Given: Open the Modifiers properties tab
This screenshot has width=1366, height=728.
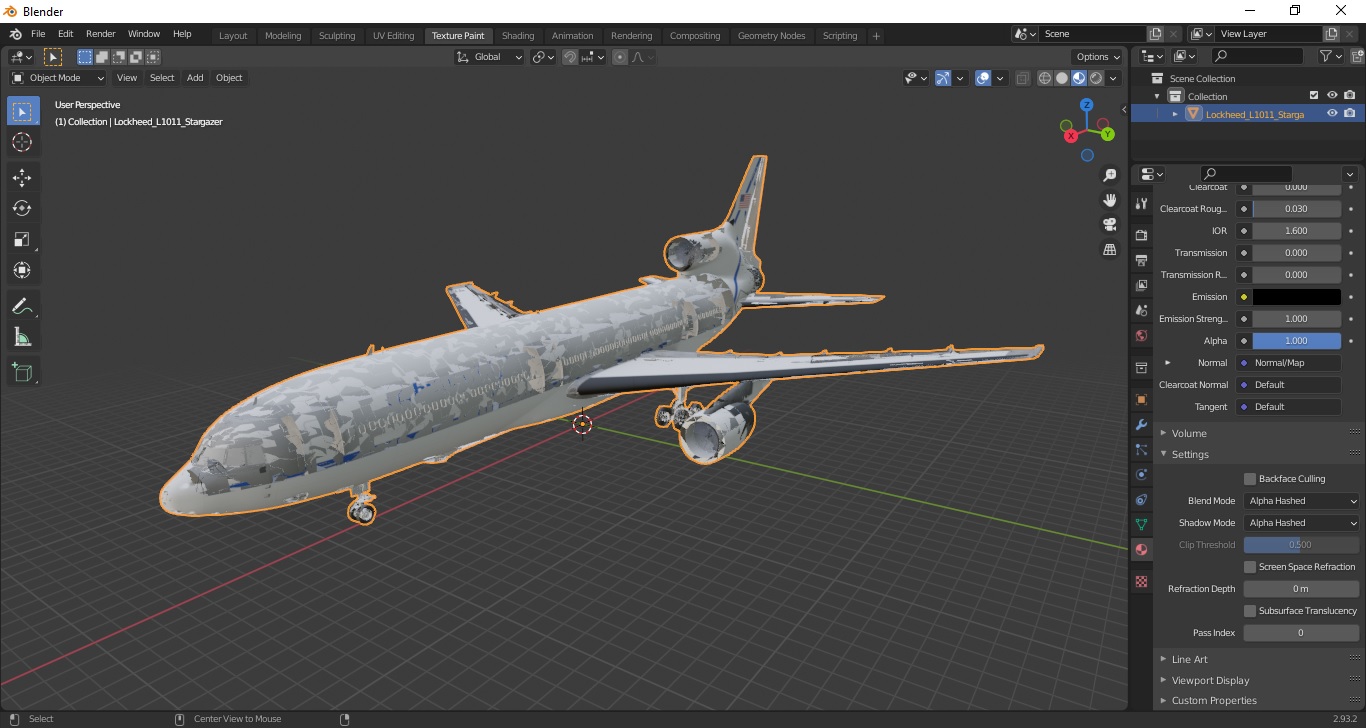Looking at the screenshot, I should (x=1141, y=424).
